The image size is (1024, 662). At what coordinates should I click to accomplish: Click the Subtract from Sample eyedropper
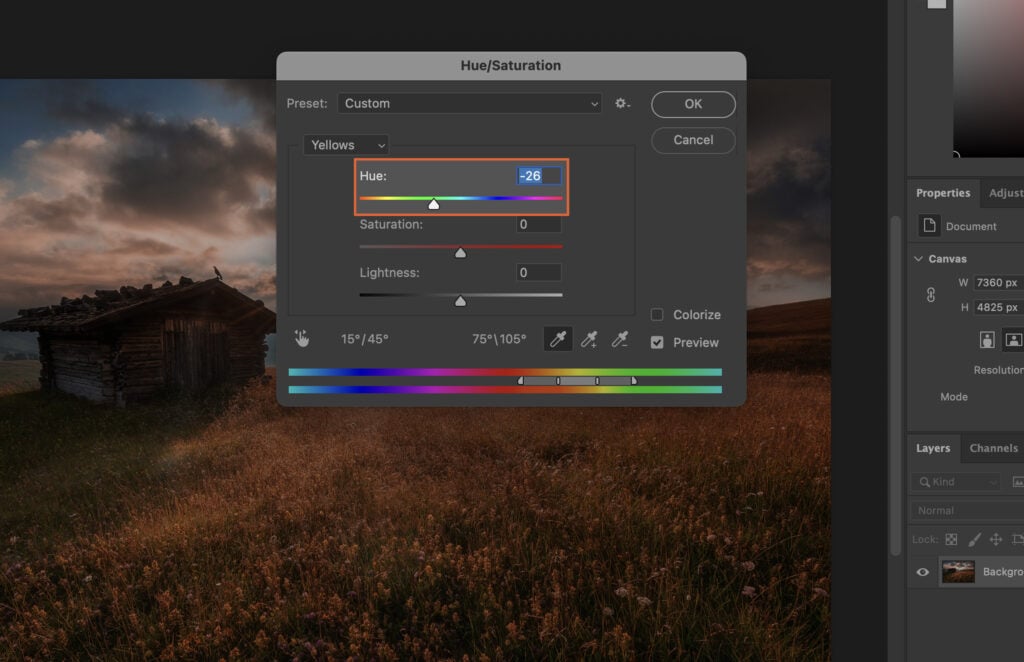pyautogui.click(x=620, y=338)
